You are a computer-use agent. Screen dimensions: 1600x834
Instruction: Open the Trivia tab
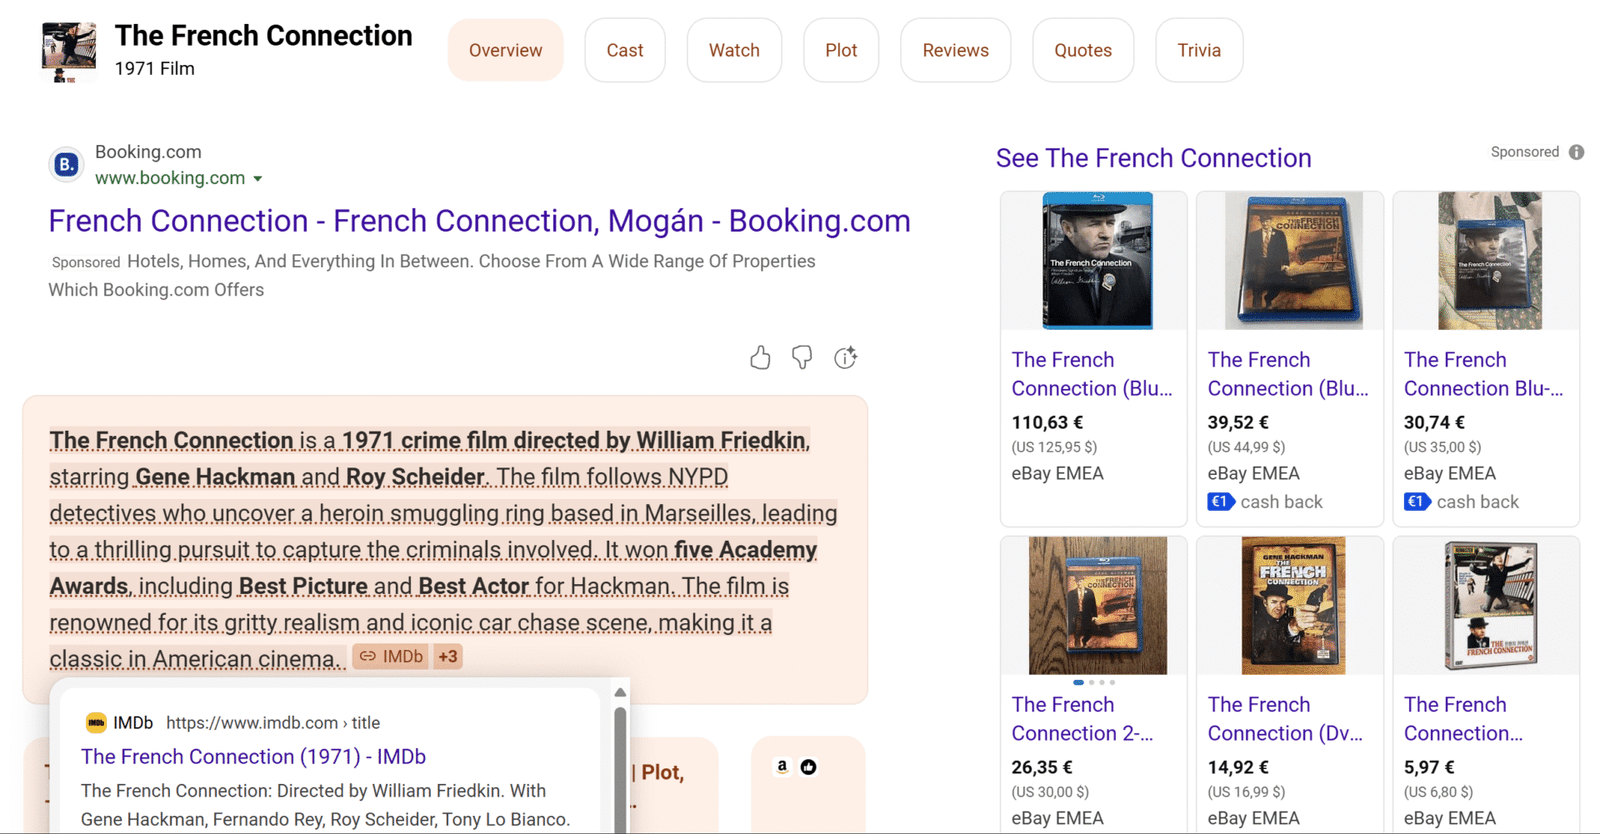pos(1198,50)
